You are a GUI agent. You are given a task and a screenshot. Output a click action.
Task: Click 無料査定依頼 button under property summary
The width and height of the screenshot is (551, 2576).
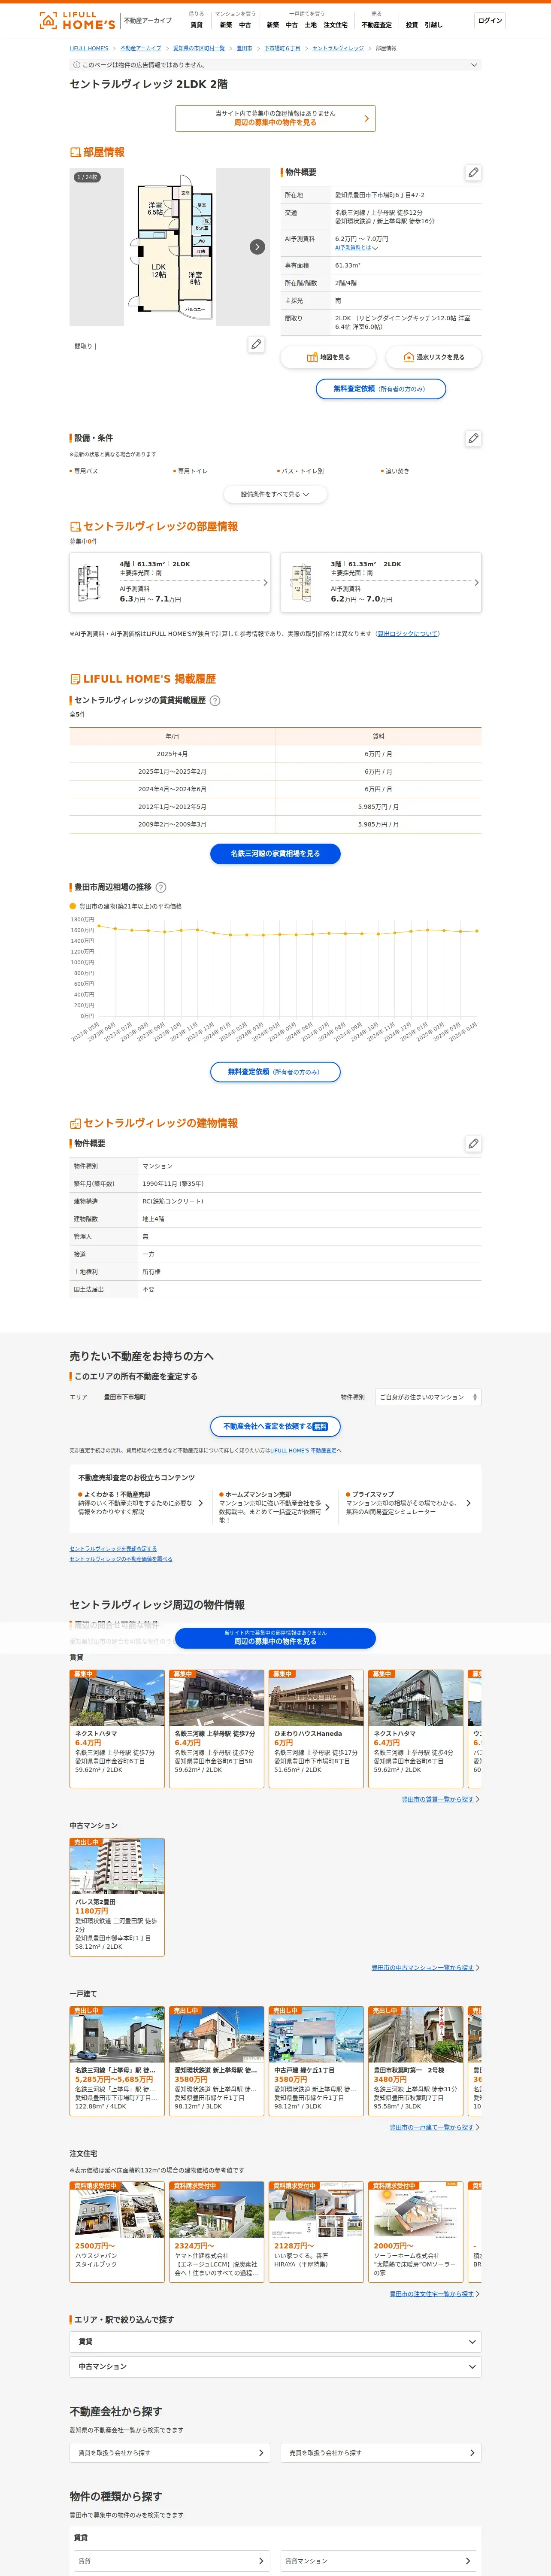[x=381, y=389]
